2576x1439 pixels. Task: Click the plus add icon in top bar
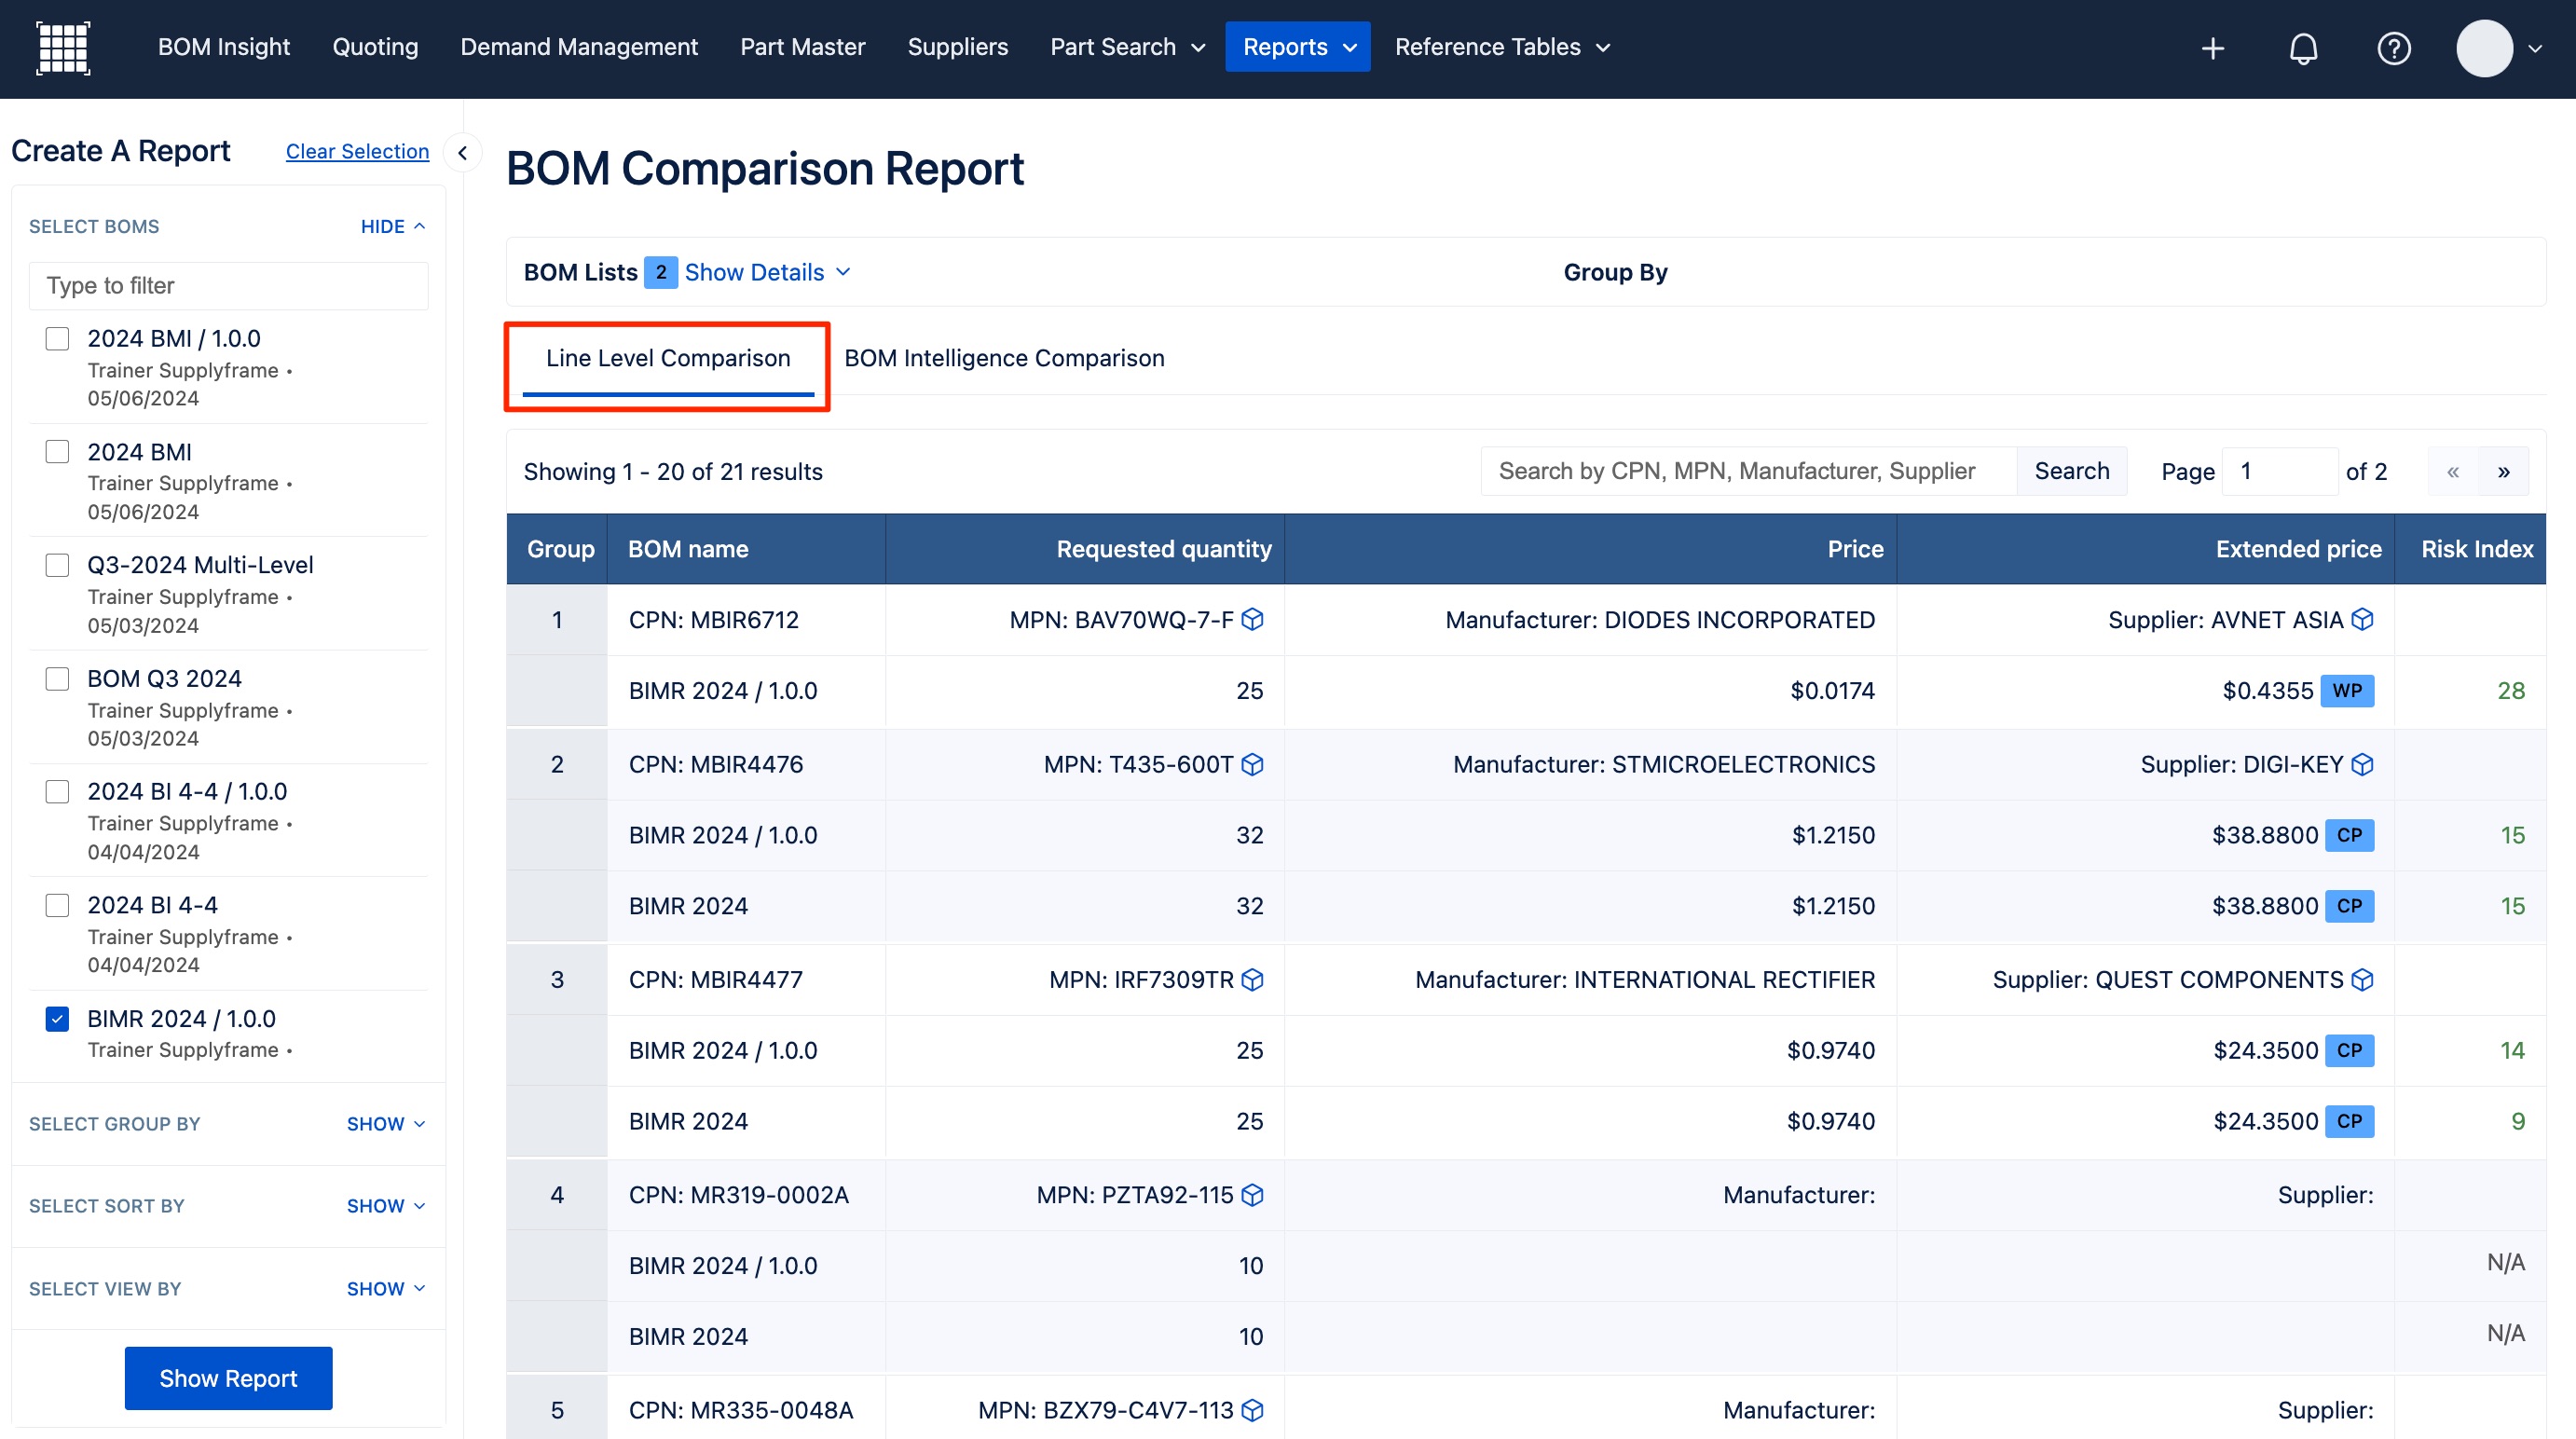2213,48
